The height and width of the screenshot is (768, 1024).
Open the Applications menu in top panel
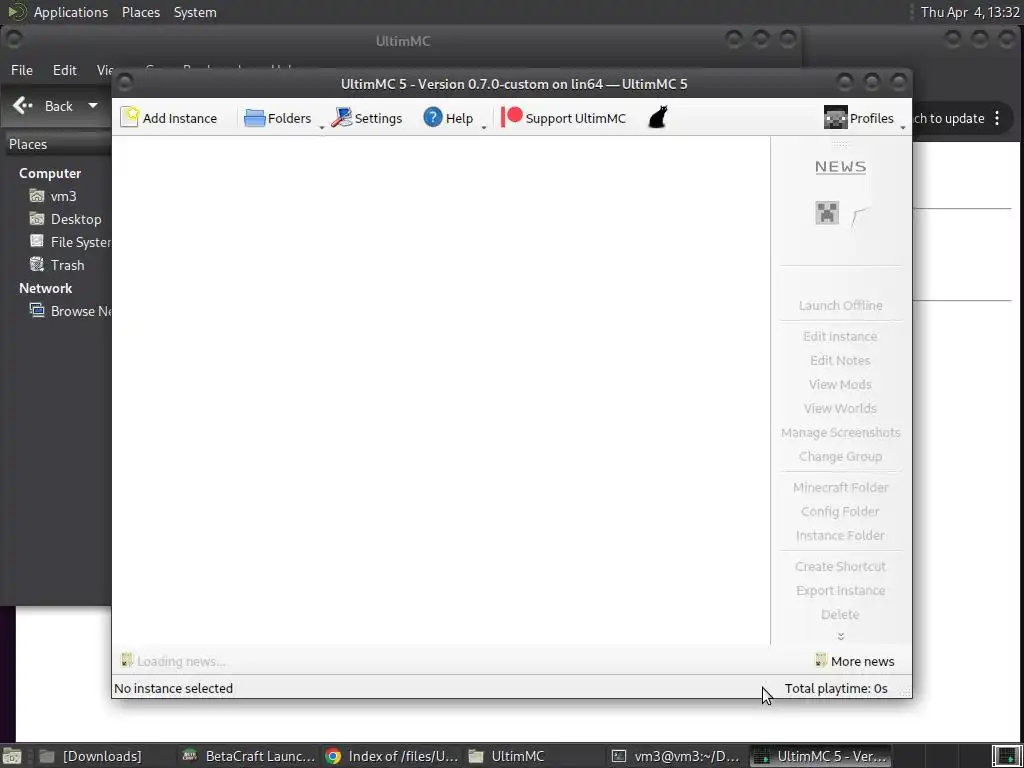tap(71, 12)
